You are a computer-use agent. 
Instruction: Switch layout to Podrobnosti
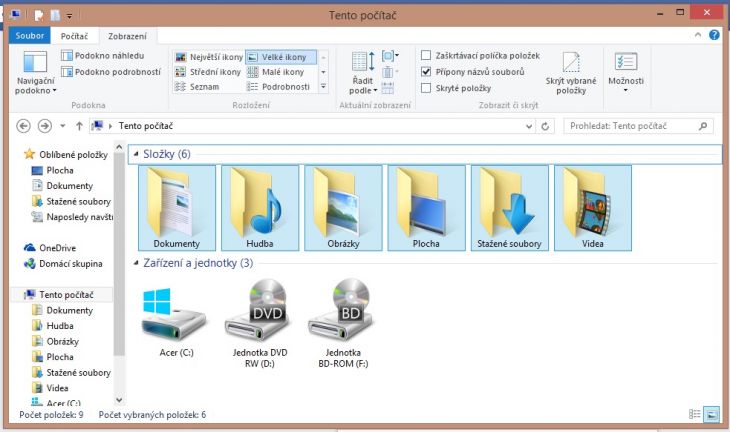278,87
